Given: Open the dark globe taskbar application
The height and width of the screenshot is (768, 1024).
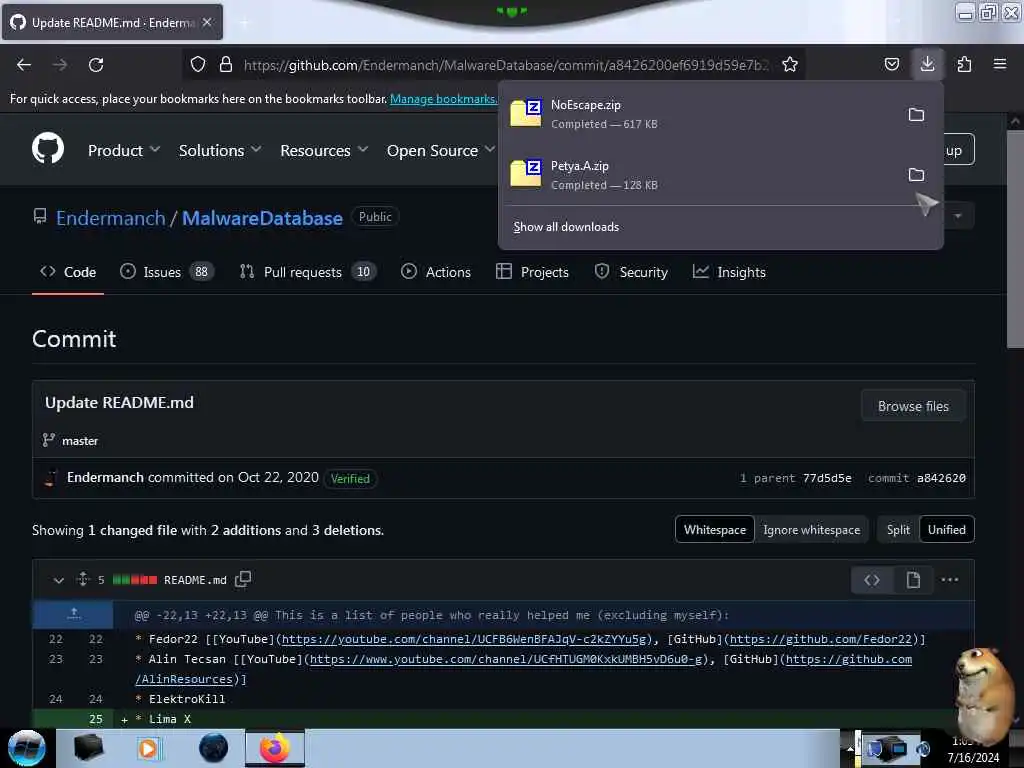Looking at the screenshot, I should (x=214, y=748).
